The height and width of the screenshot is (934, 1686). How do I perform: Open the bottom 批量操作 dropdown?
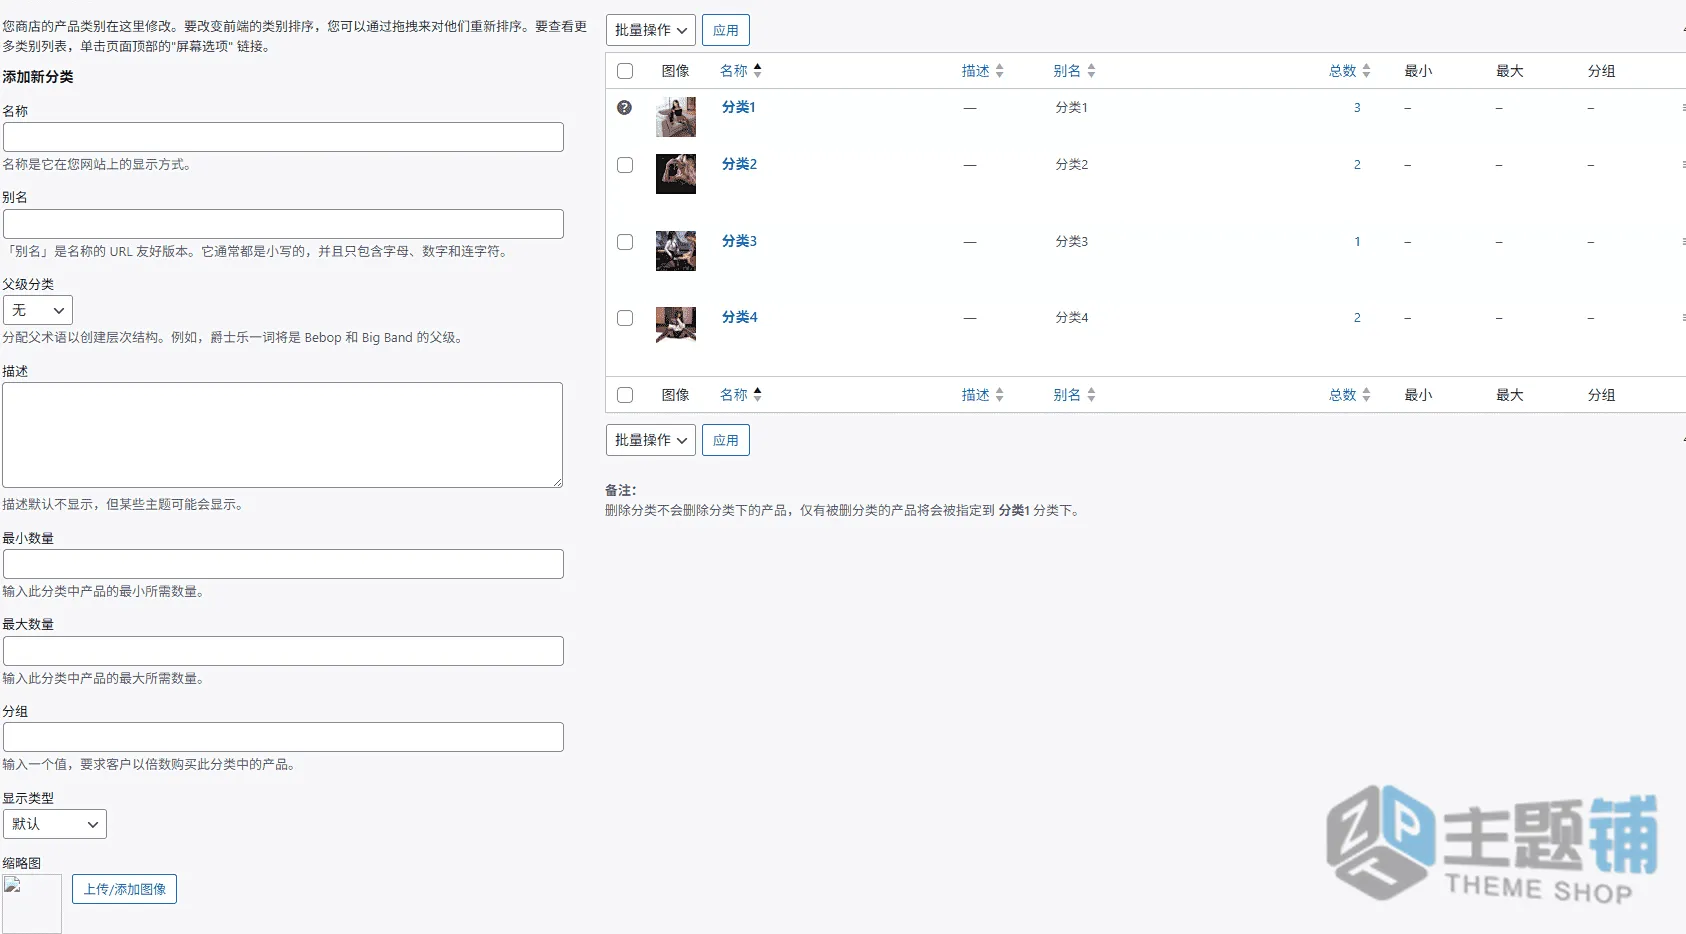pos(651,440)
